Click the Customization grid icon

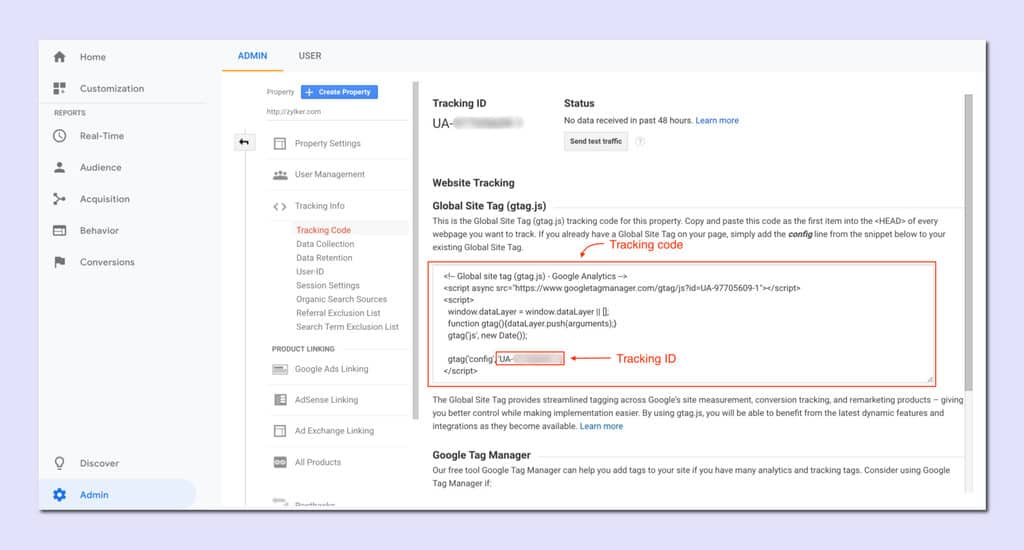coord(59,88)
